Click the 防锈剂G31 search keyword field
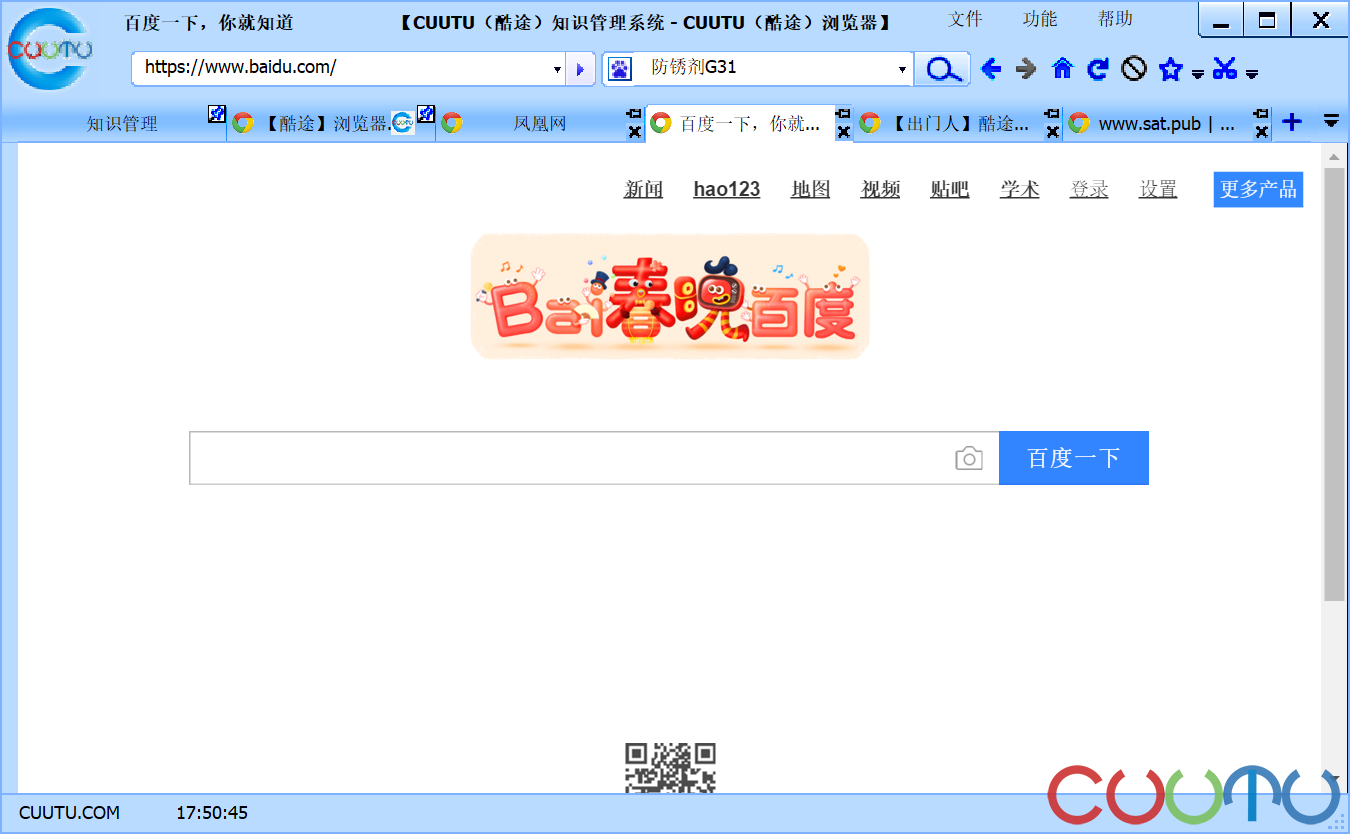 (765, 68)
